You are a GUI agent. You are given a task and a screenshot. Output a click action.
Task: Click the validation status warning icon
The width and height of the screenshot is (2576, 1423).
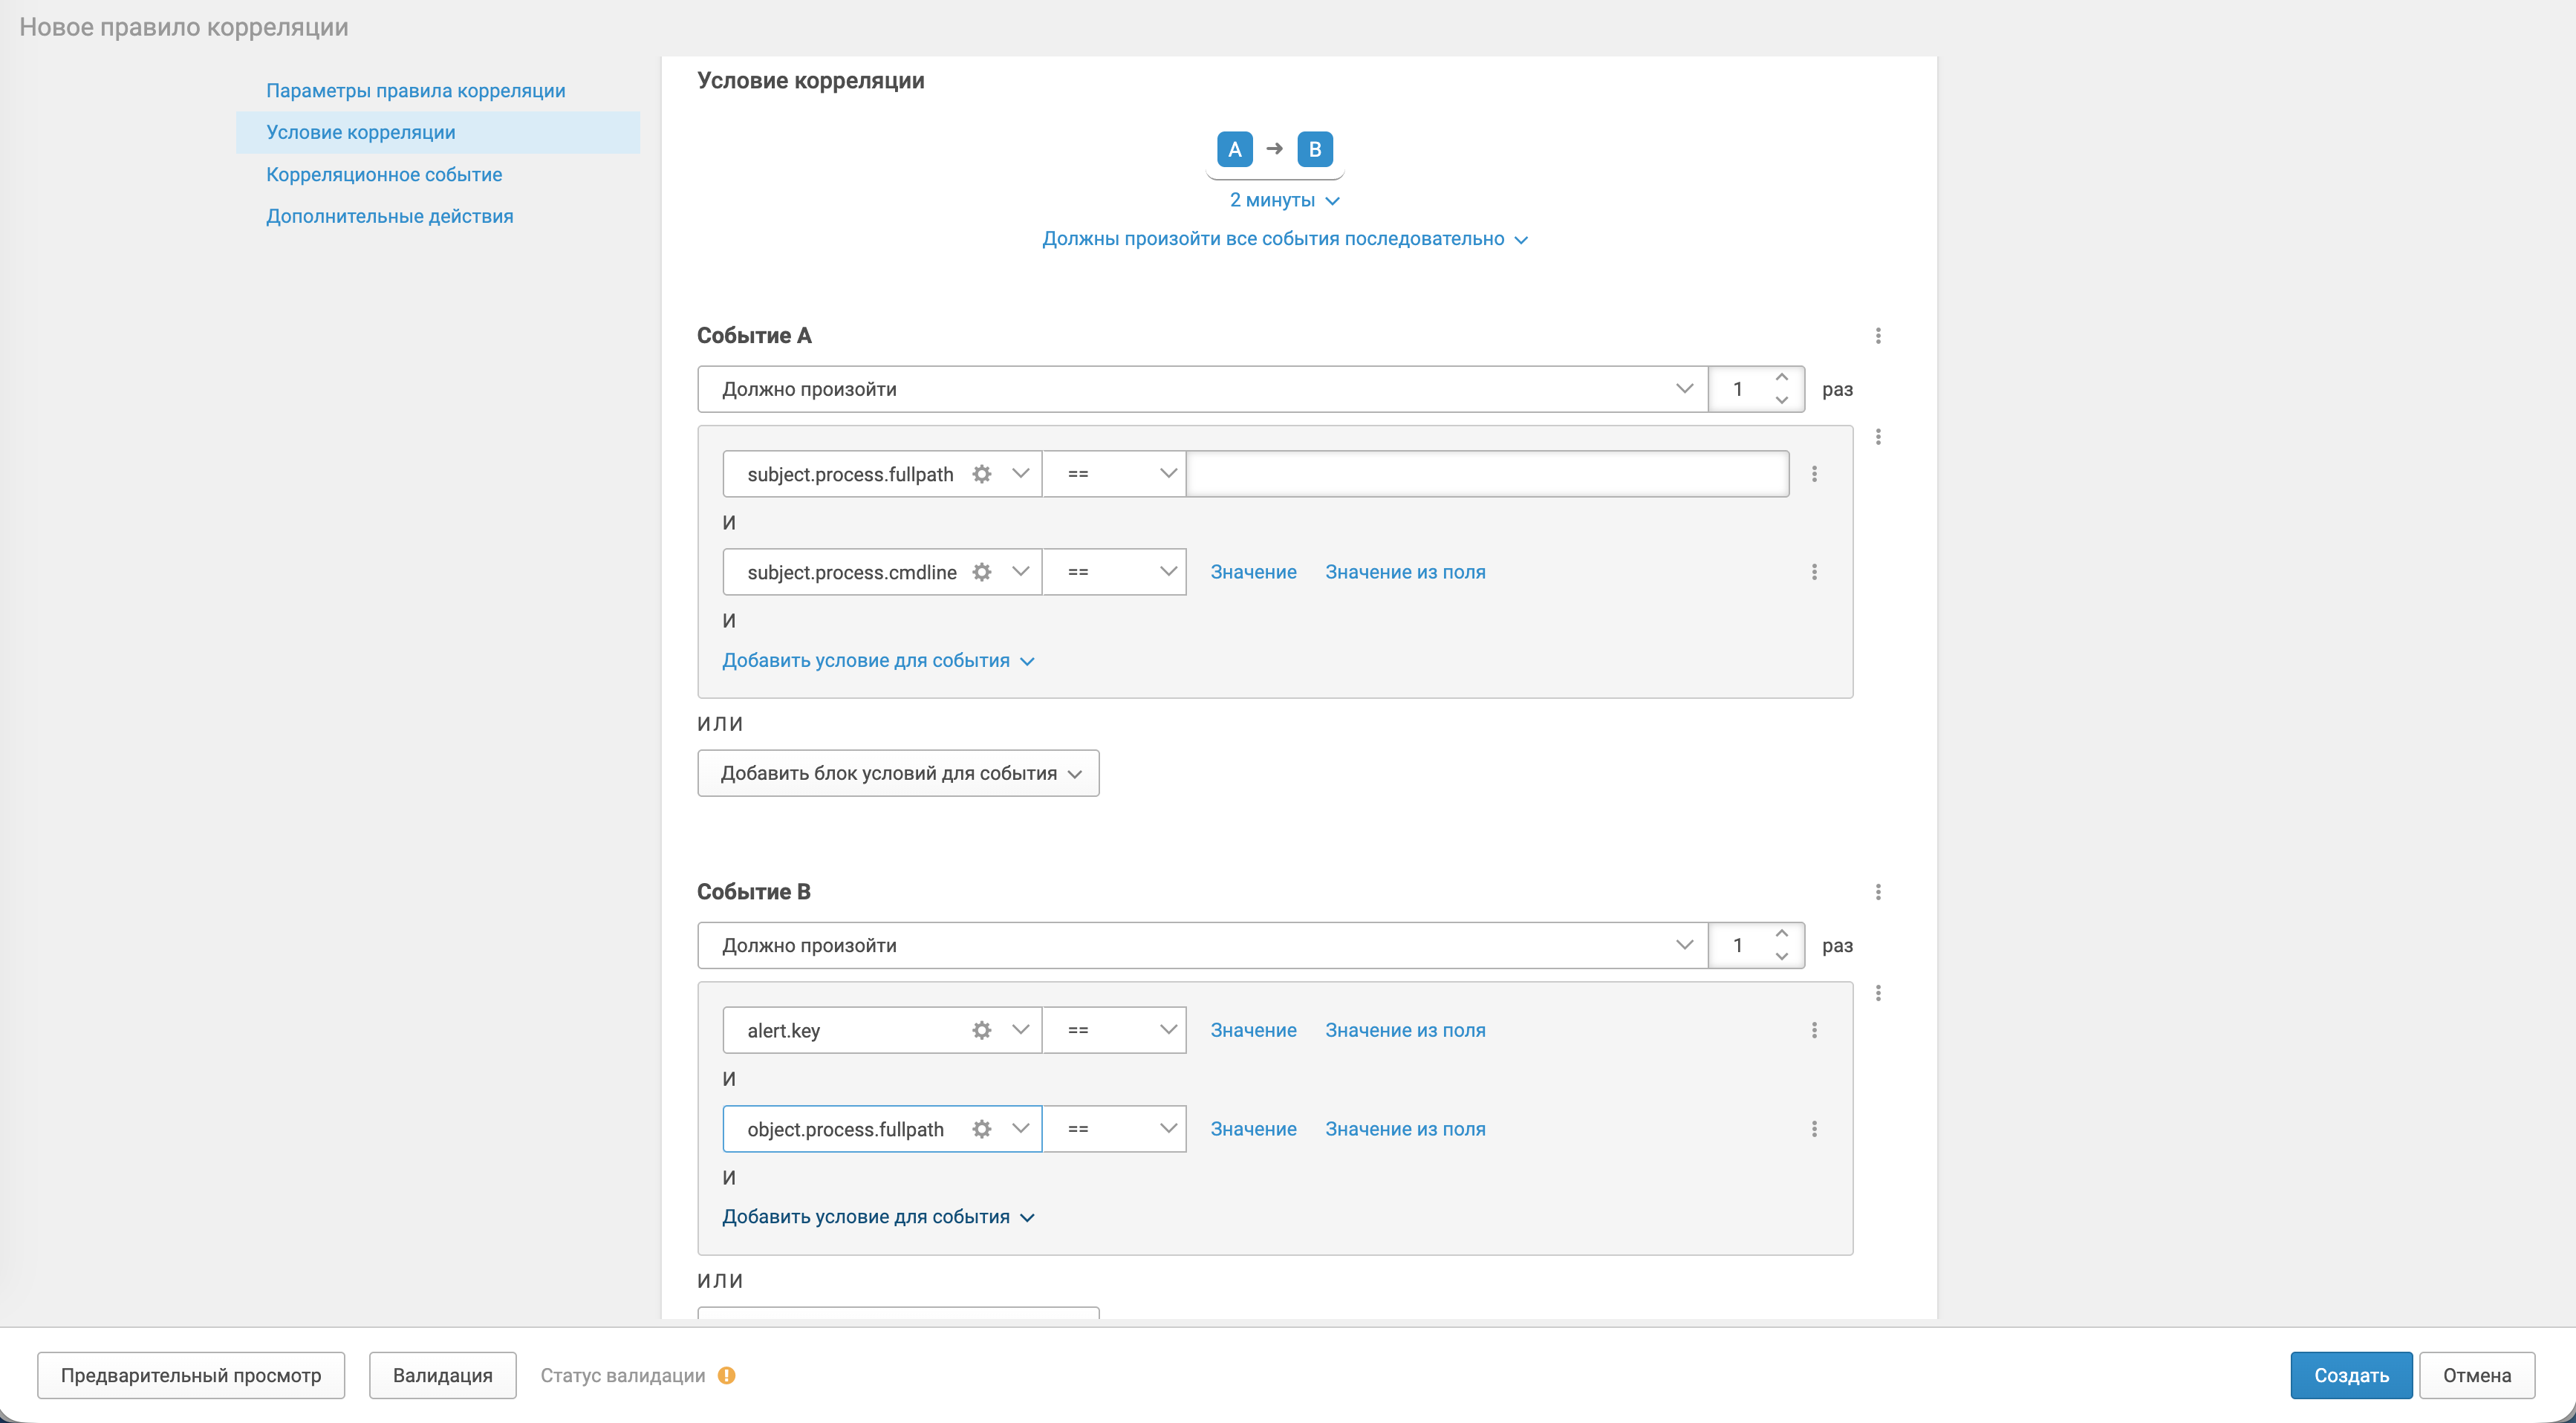pos(727,1375)
